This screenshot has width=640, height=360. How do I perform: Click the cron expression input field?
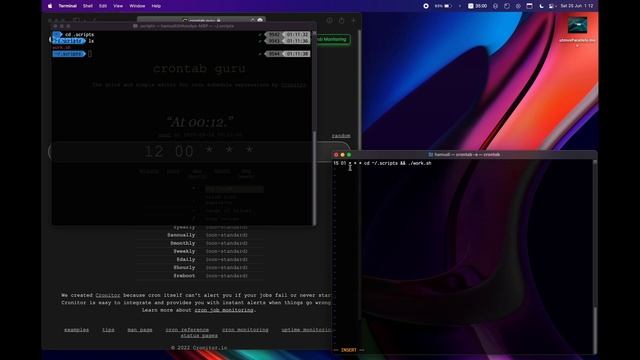point(199,151)
